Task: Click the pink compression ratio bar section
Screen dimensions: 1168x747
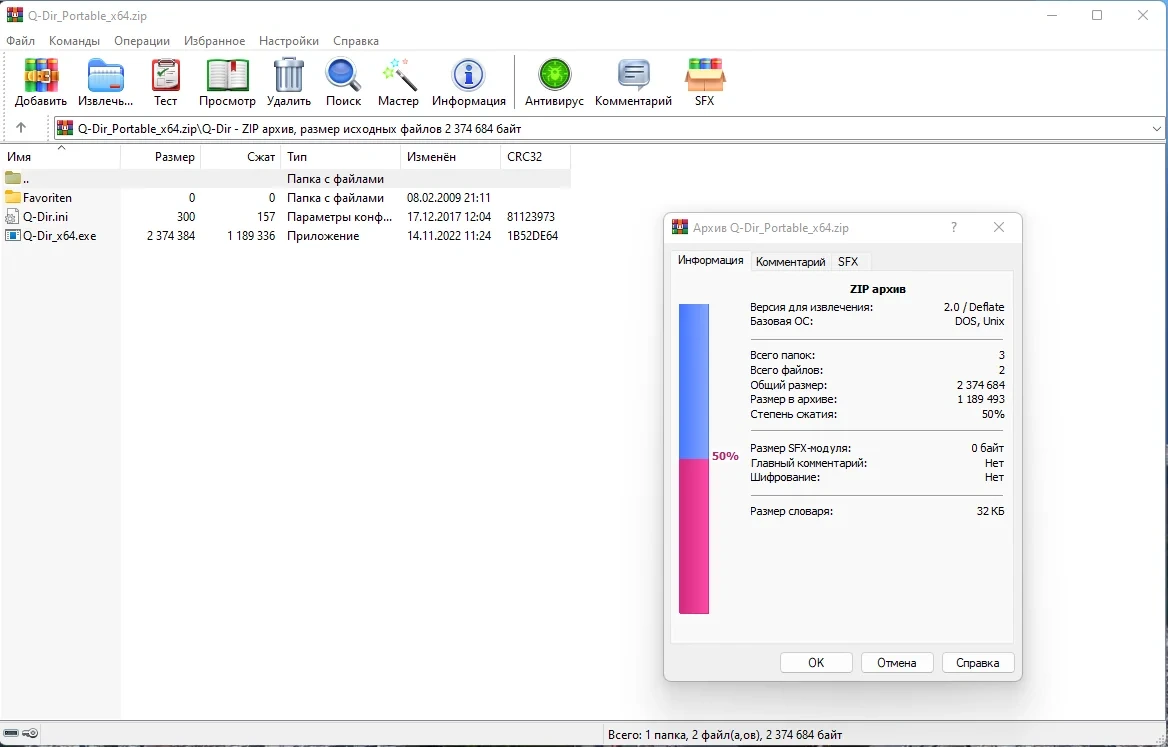Action: (x=694, y=536)
